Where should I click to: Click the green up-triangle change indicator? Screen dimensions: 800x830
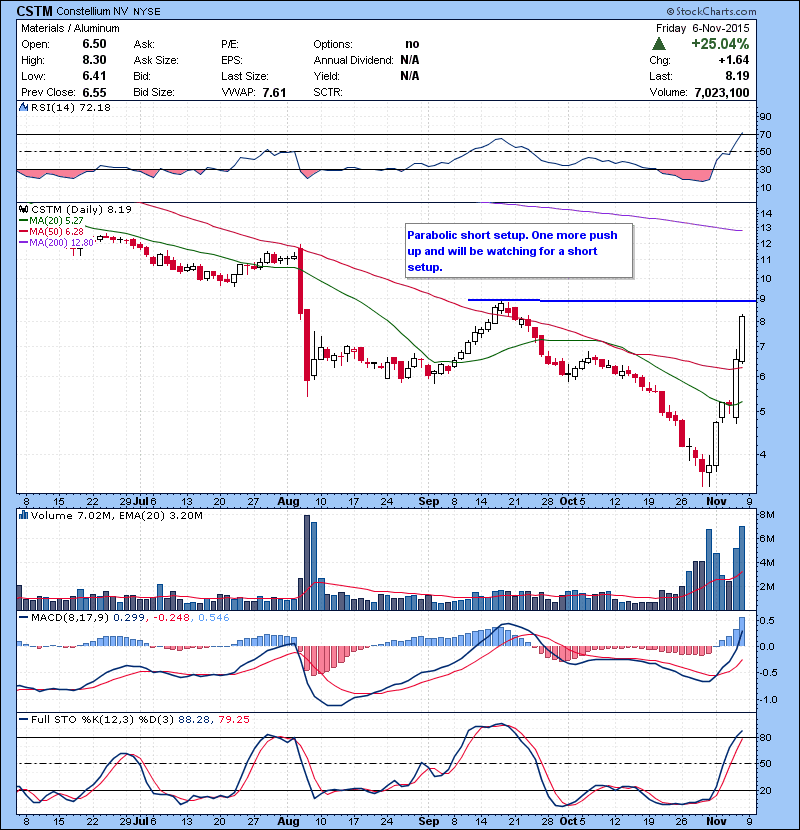(x=659, y=44)
